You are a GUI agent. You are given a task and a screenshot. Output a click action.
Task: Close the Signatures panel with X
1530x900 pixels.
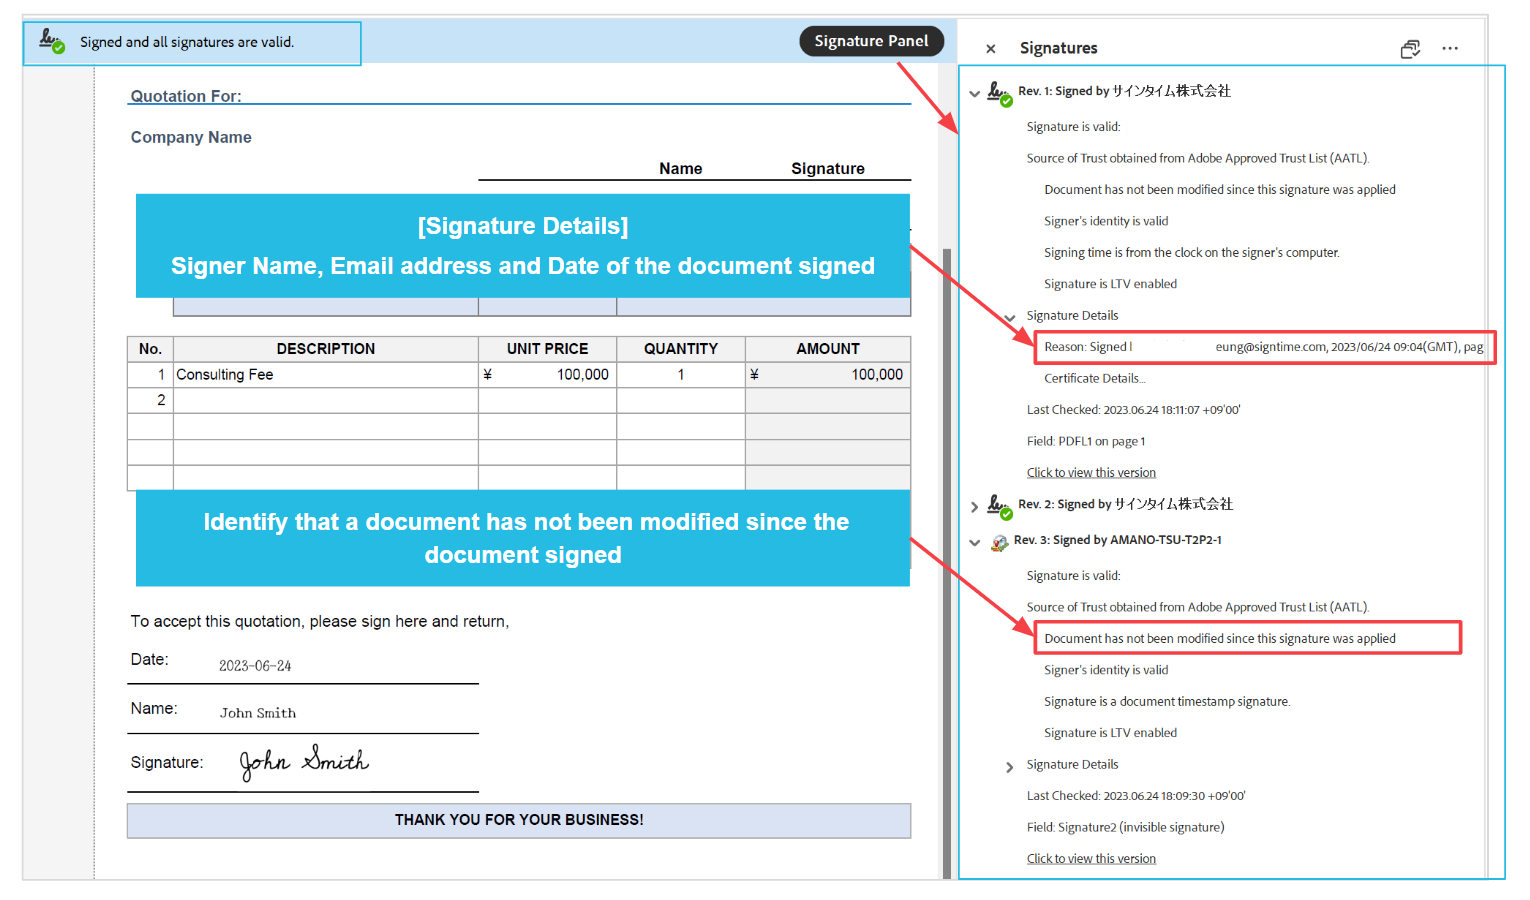tap(990, 49)
